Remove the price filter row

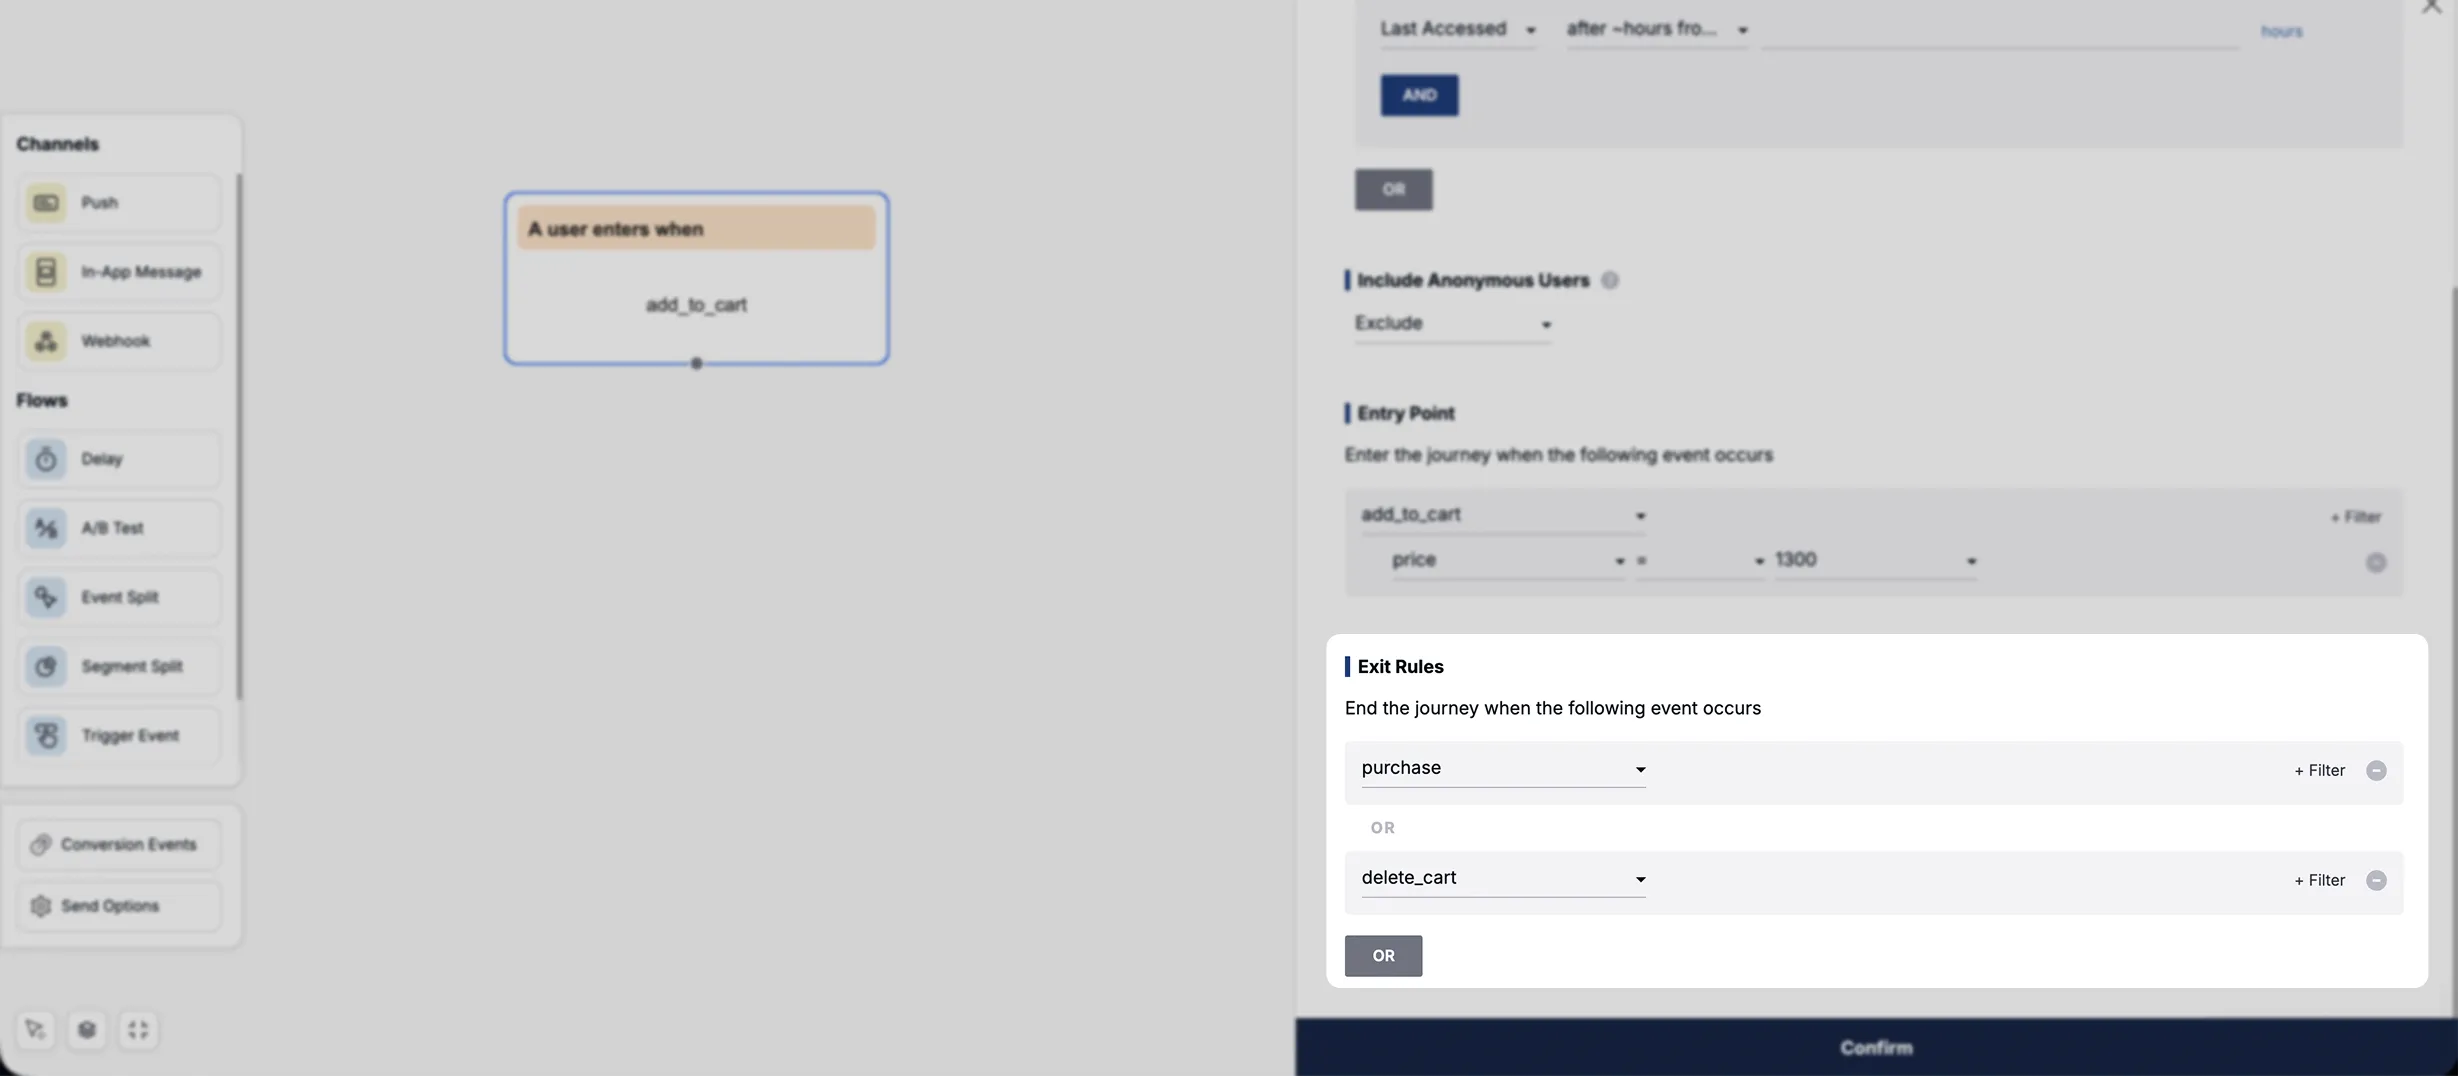coord(2376,563)
